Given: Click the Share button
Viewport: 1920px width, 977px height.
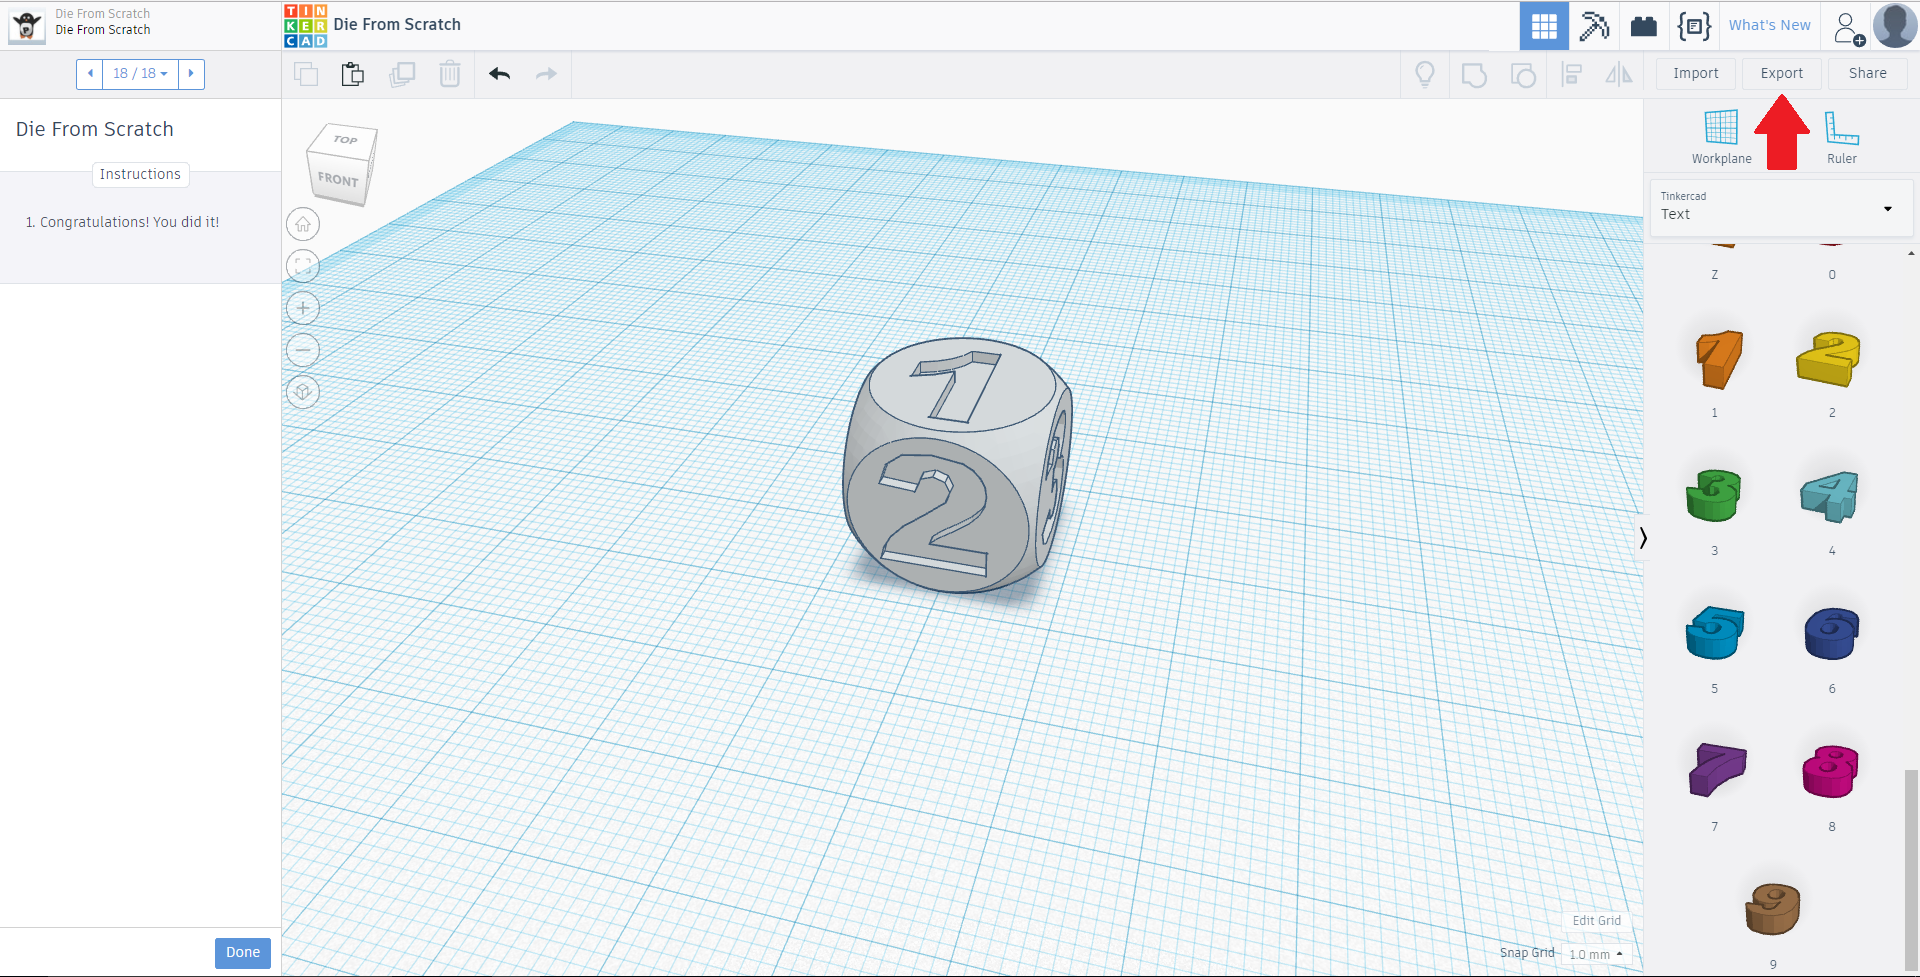Looking at the screenshot, I should [1868, 74].
